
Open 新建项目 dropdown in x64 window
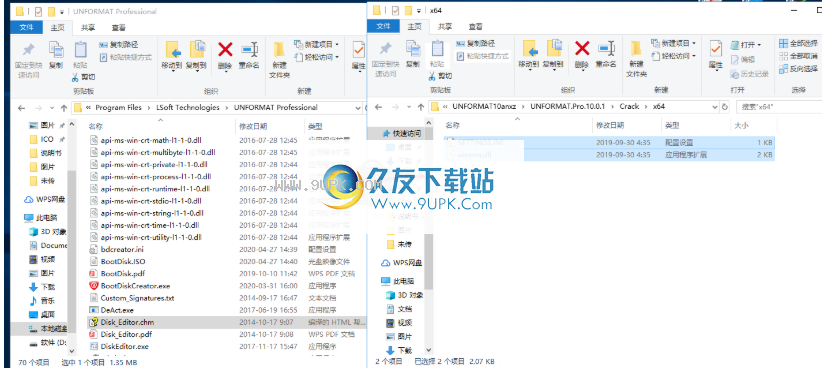coord(673,43)
